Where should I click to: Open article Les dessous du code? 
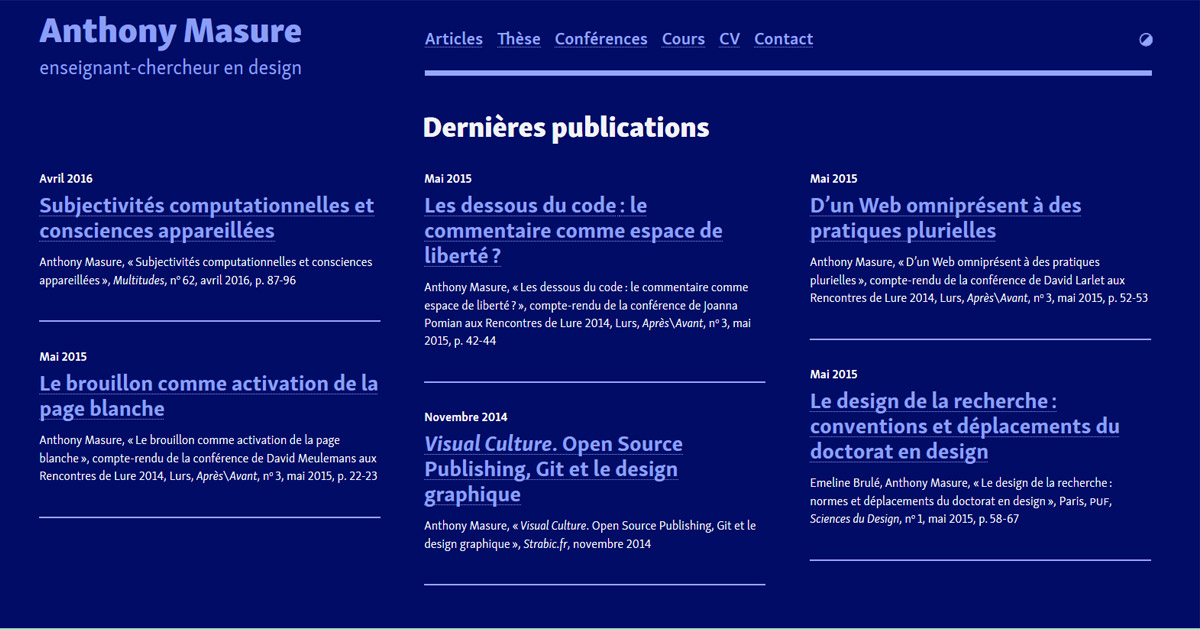(x=573, y=231)
